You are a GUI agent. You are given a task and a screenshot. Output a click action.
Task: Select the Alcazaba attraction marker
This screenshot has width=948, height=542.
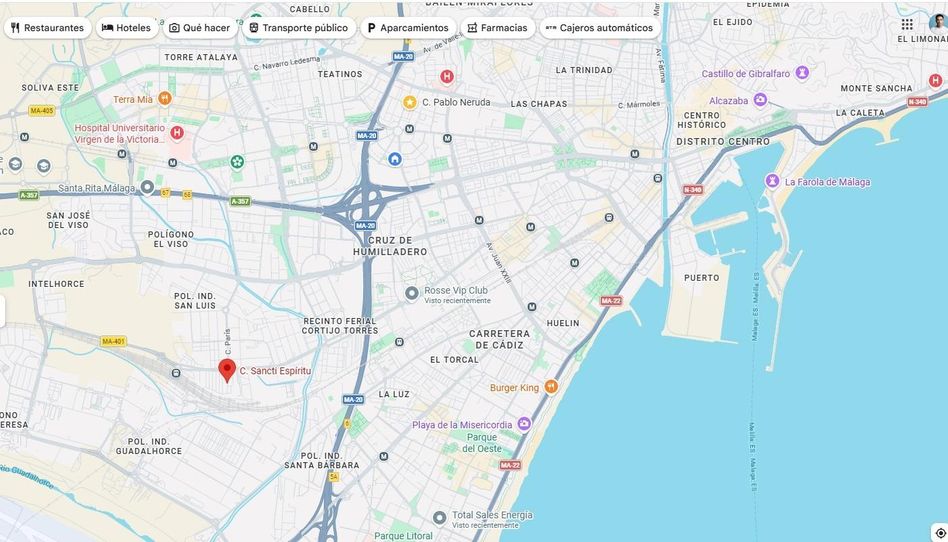click(x=761, y=100)
